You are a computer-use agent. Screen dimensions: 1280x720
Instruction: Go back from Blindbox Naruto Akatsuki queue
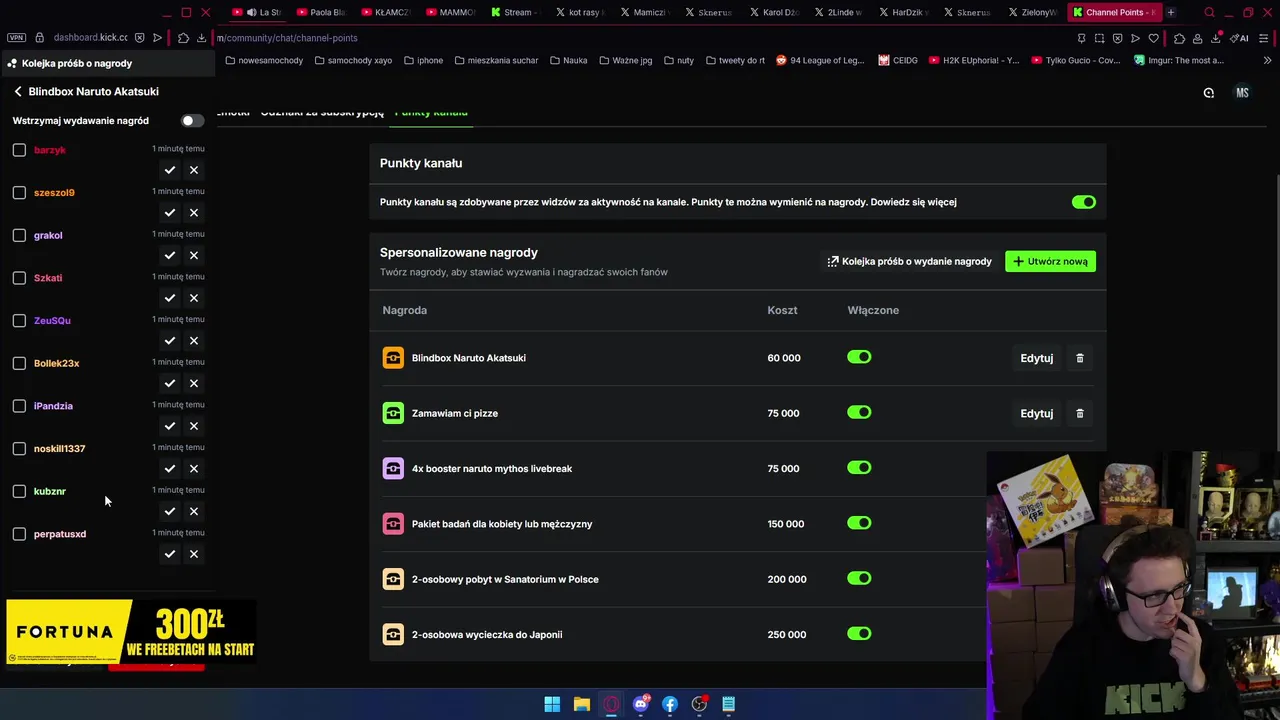coord(18,91)
